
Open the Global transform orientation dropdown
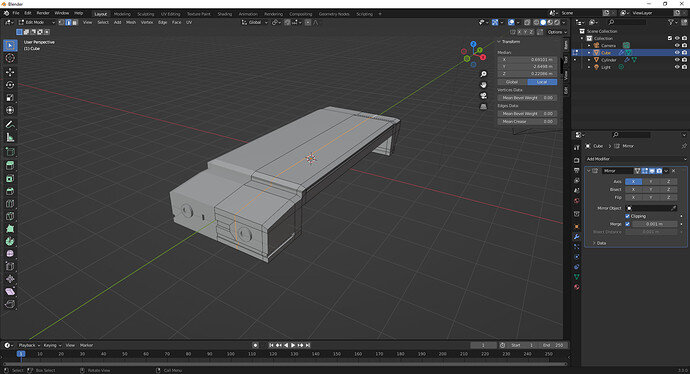pyautogui.click(x=255, y=22)
